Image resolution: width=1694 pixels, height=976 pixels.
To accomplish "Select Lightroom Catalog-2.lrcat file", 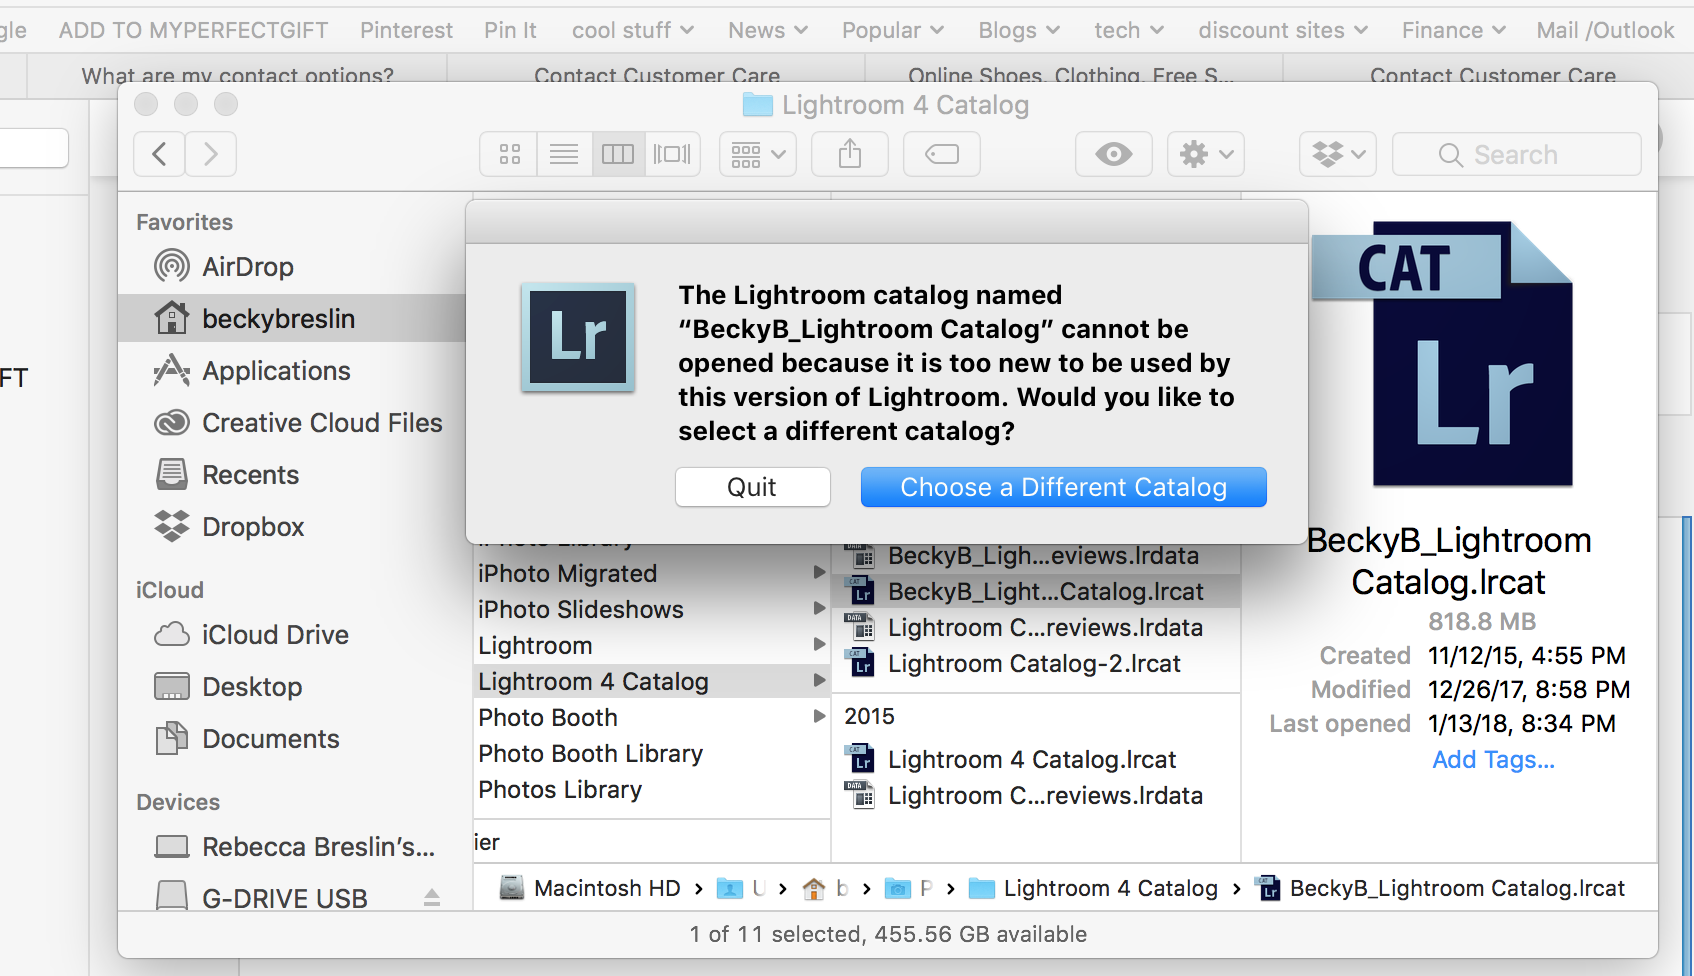I will (x=1036, y=664).
